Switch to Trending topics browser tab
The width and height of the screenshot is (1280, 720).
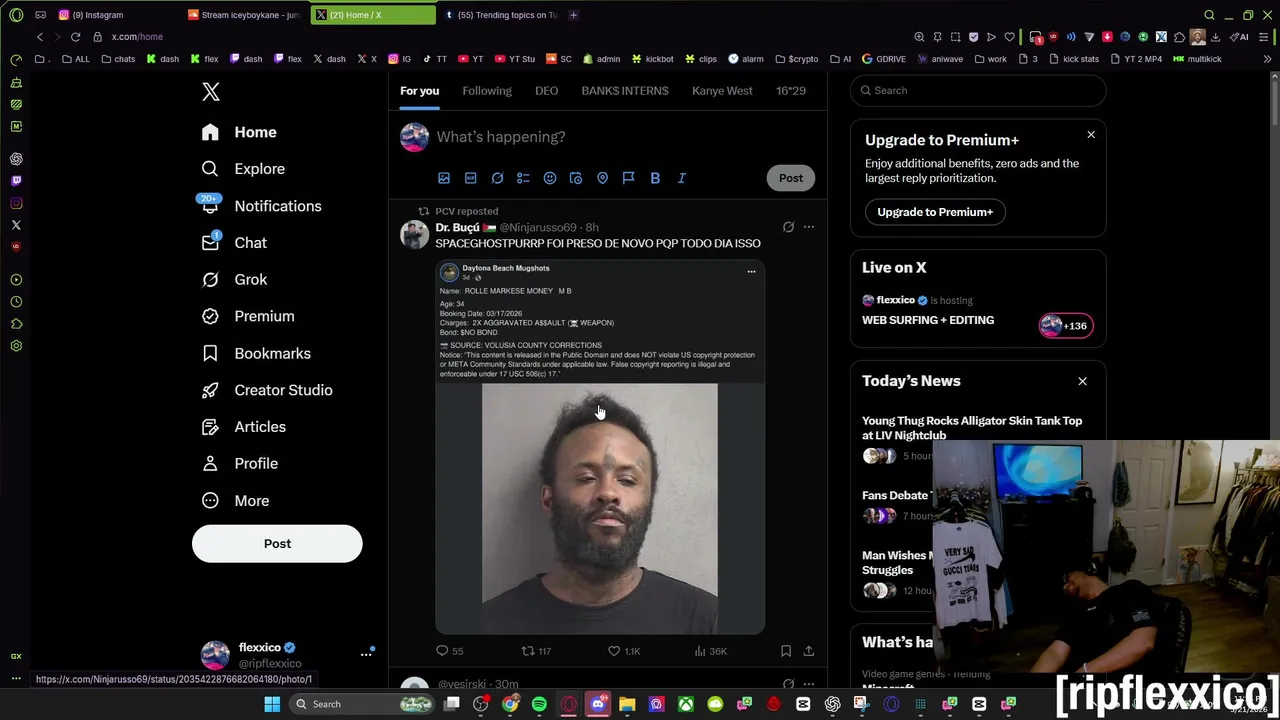[x=500, y=15]
